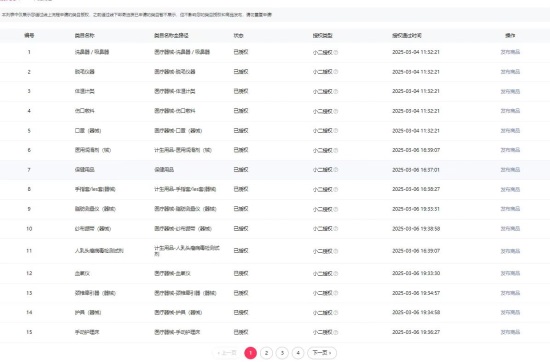Click 发布商品 link in row 10
Viewport: 550px width, 362px height.
(510, 229)
